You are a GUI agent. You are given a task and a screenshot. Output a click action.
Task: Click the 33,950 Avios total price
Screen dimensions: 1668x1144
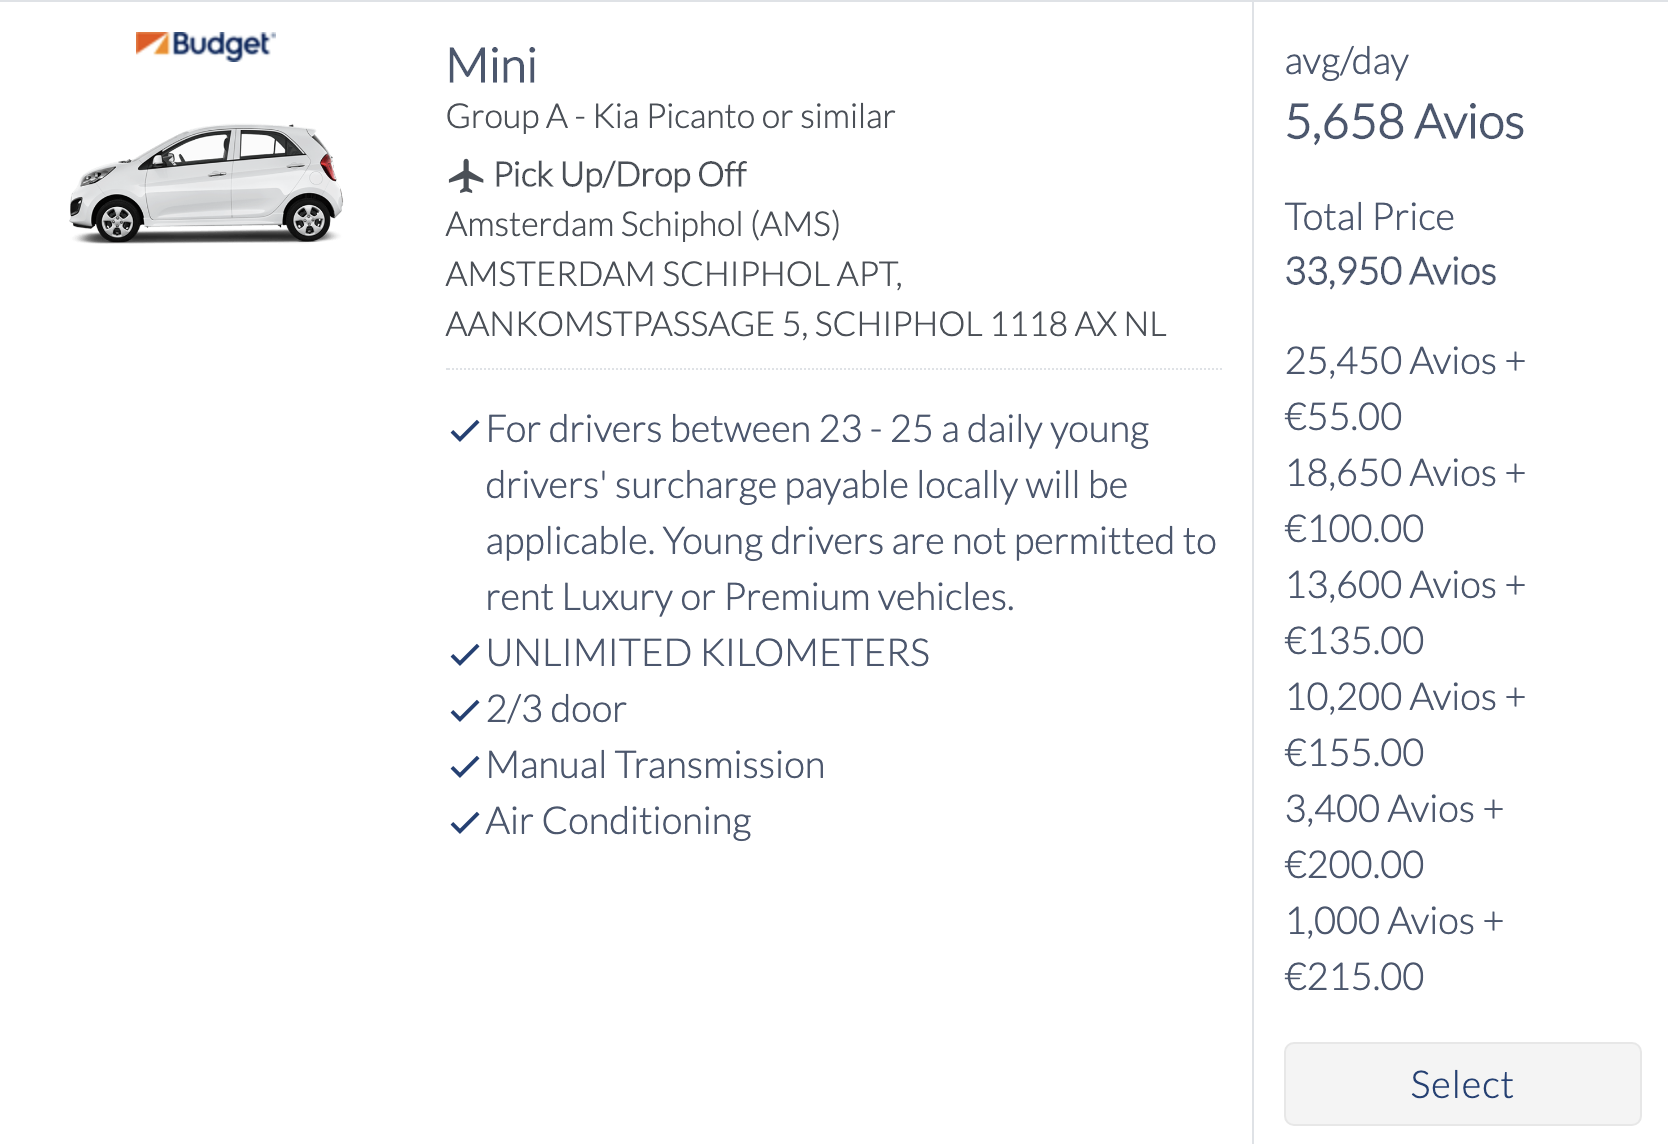[1390, 271]
